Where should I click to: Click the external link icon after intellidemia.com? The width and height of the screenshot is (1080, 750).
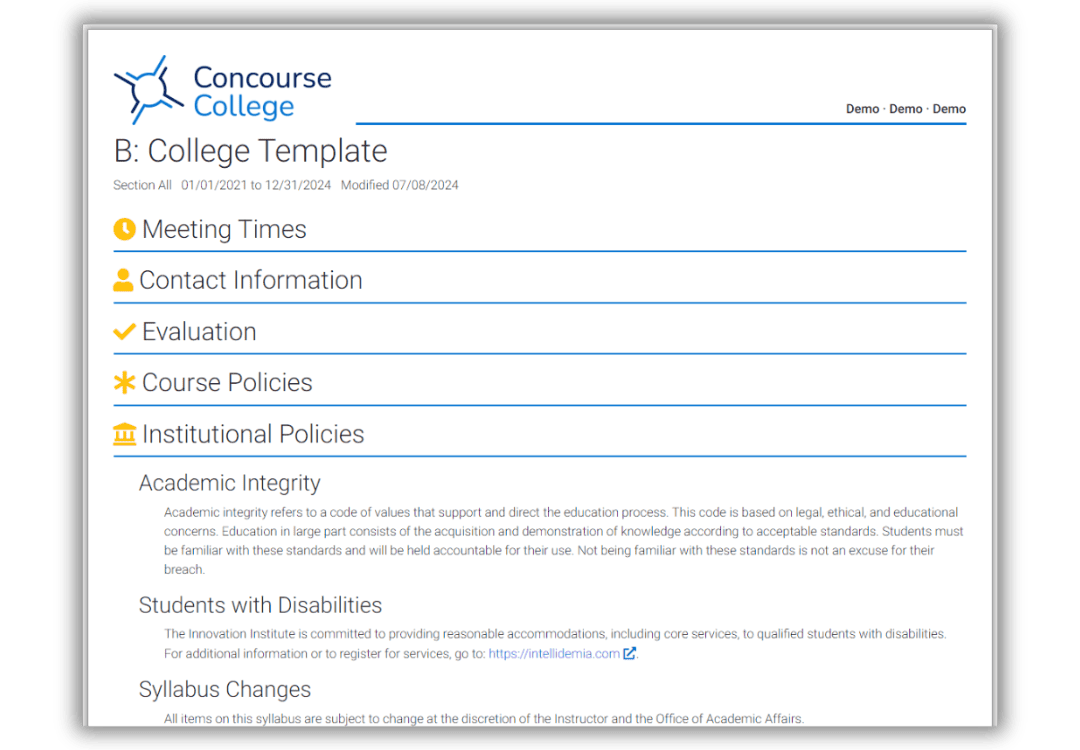[628, 652]
